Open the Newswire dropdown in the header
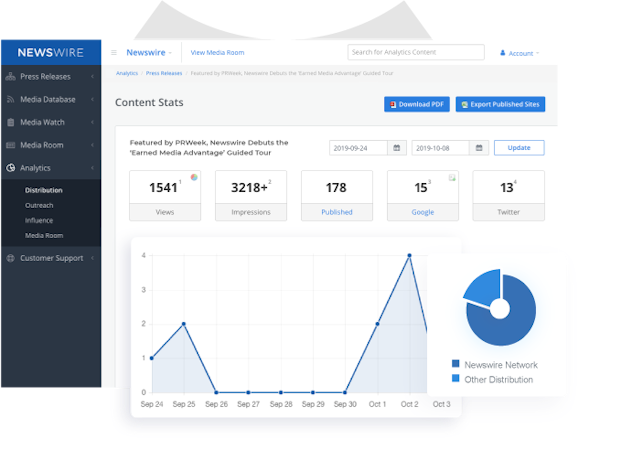The image size is (617, 450). click(x=149, y=53)
